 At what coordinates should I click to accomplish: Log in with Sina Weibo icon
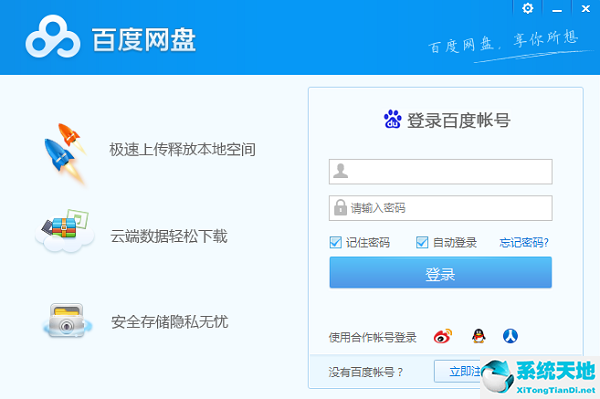click(x=443, y=336)
